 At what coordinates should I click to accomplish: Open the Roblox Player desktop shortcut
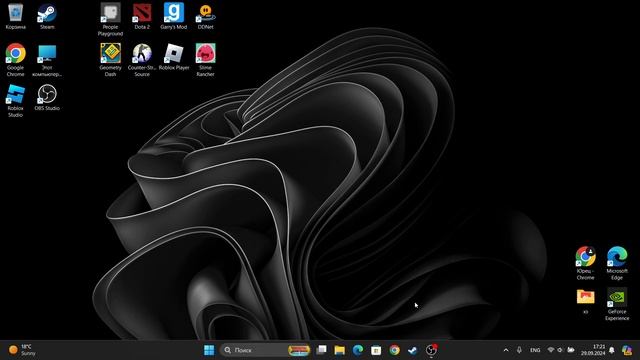click(174, 57)
